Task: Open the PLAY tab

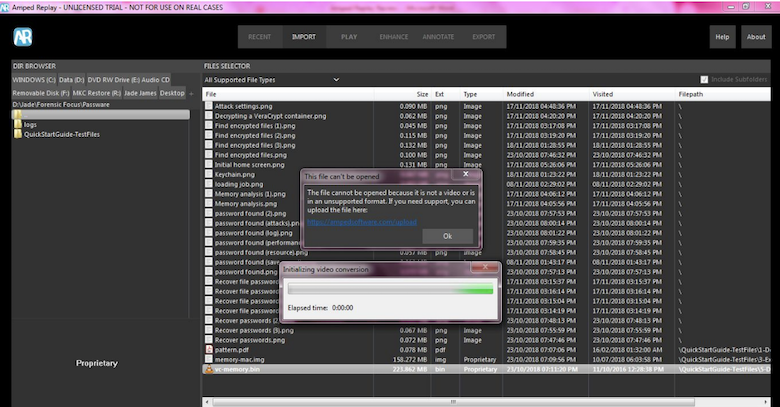Action: tap(349, 37)
